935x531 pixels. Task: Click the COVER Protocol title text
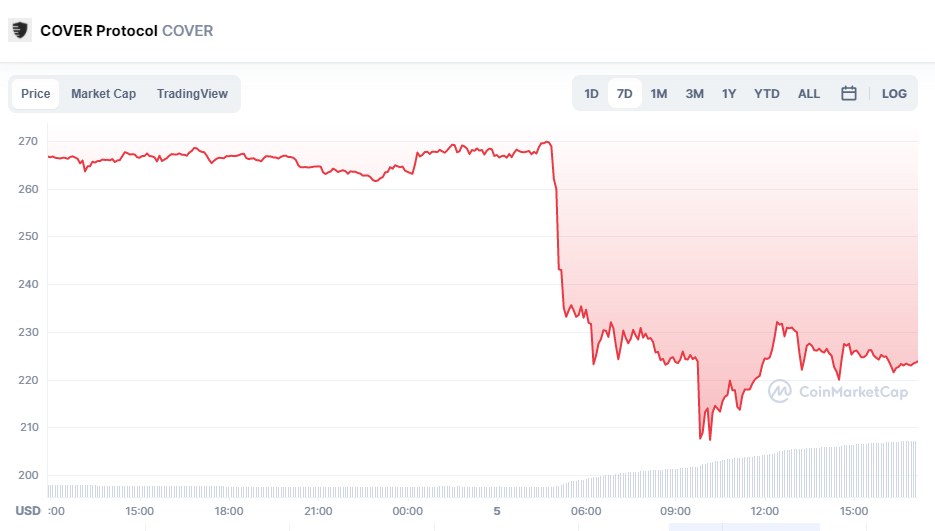(99, 31)
